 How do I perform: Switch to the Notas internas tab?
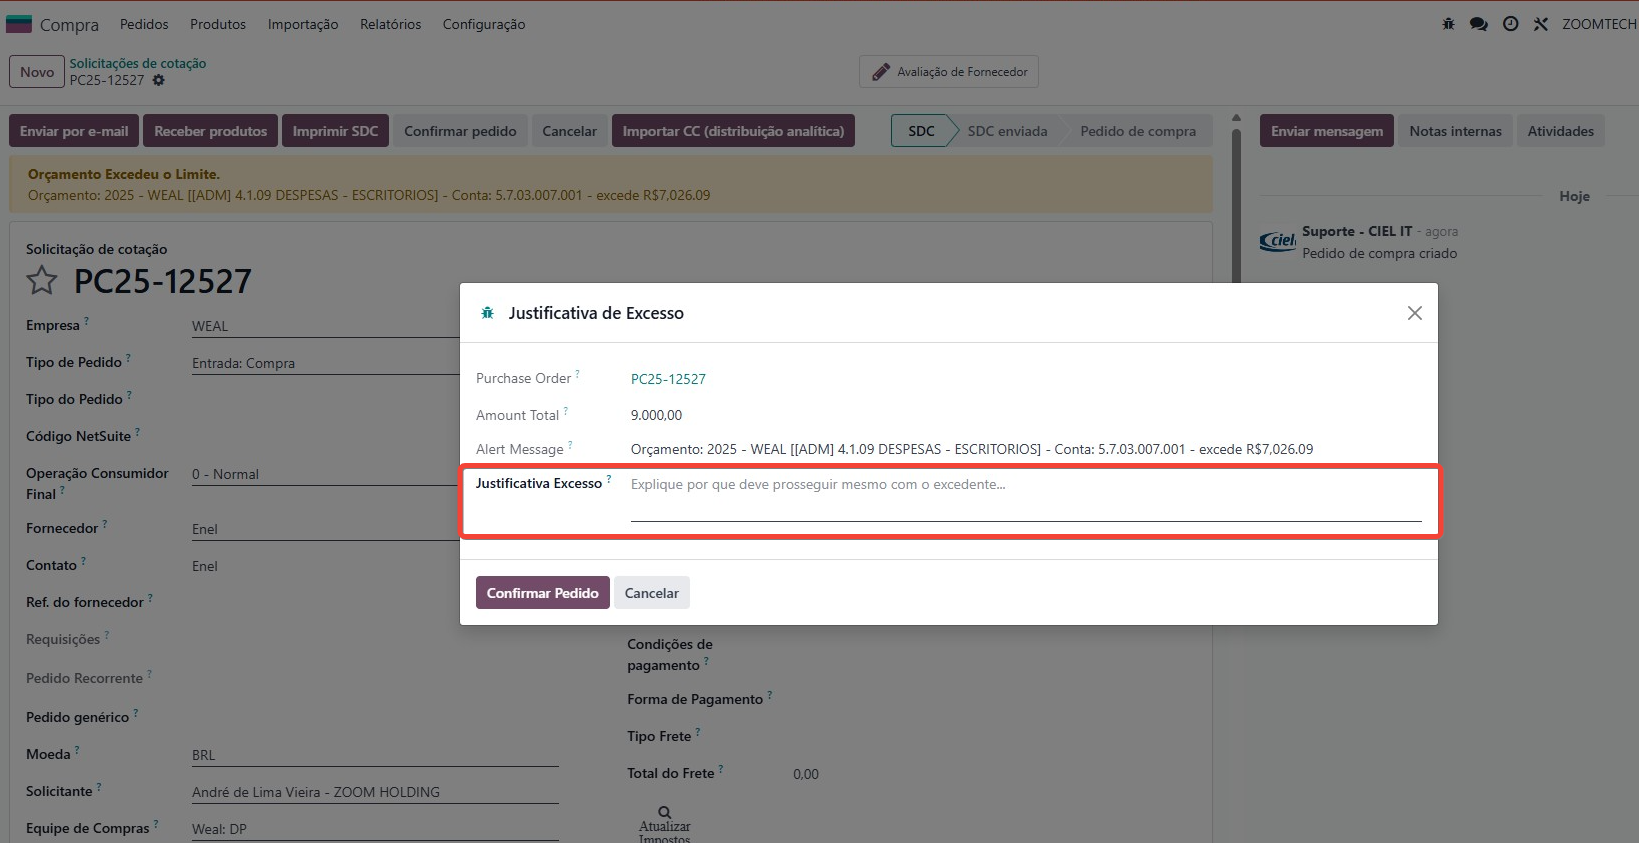click(x=1455, y=131)
